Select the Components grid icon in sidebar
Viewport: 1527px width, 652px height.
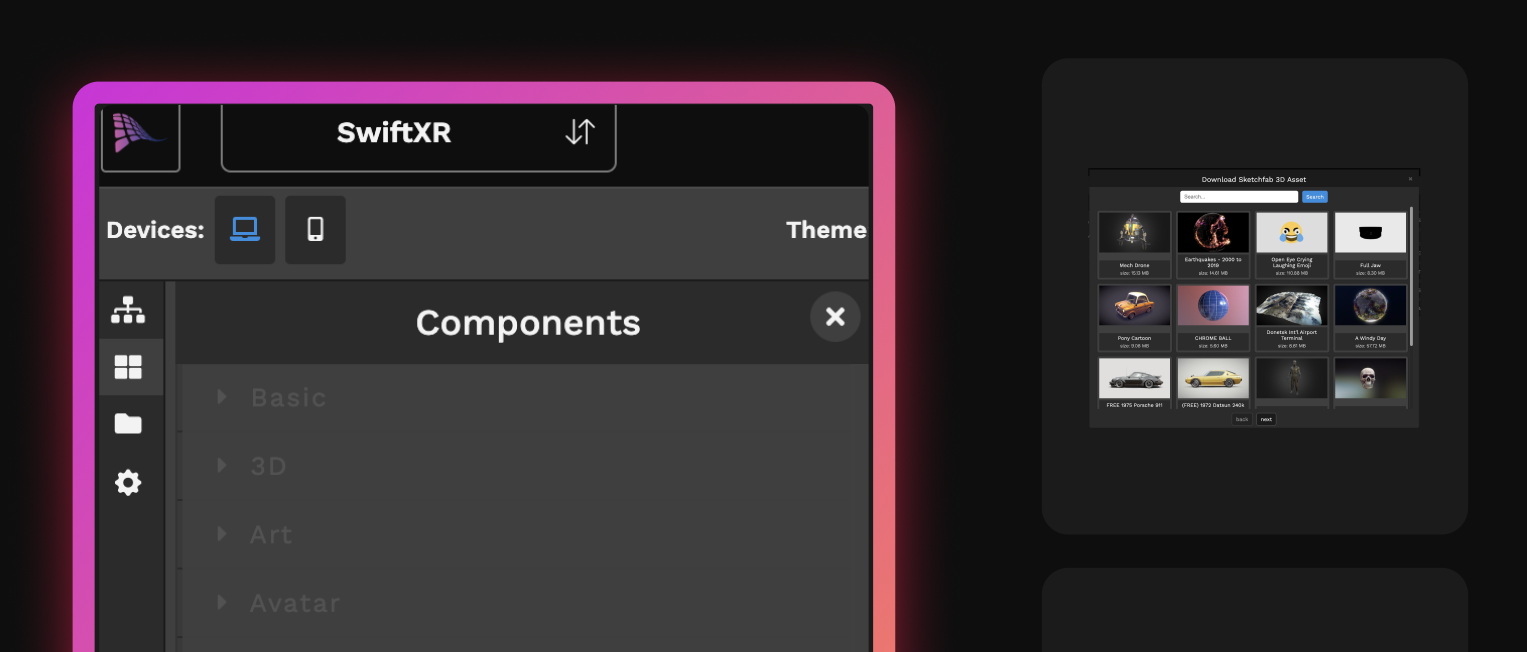(128, 367)
